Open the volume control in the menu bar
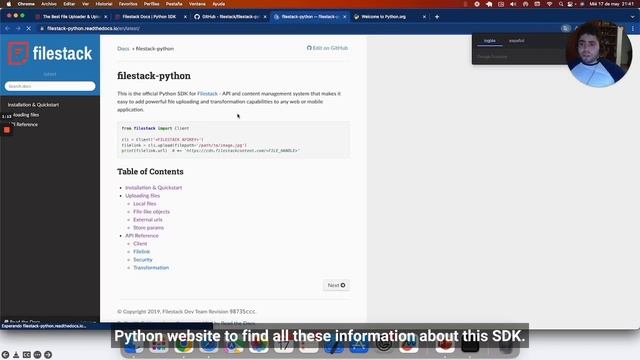640x360 pixels. (513, 4)
